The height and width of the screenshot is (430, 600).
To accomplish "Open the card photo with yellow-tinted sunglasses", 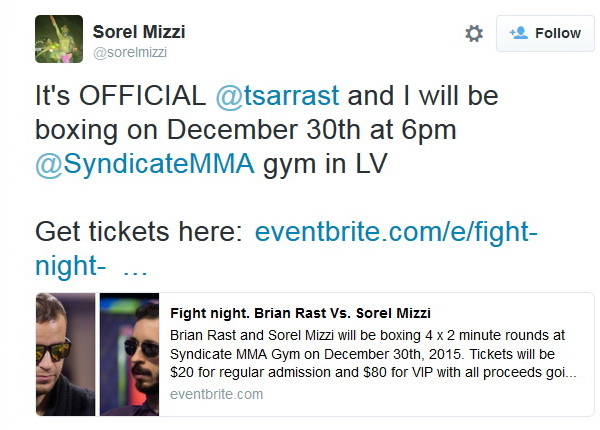I will pos(65,354).
